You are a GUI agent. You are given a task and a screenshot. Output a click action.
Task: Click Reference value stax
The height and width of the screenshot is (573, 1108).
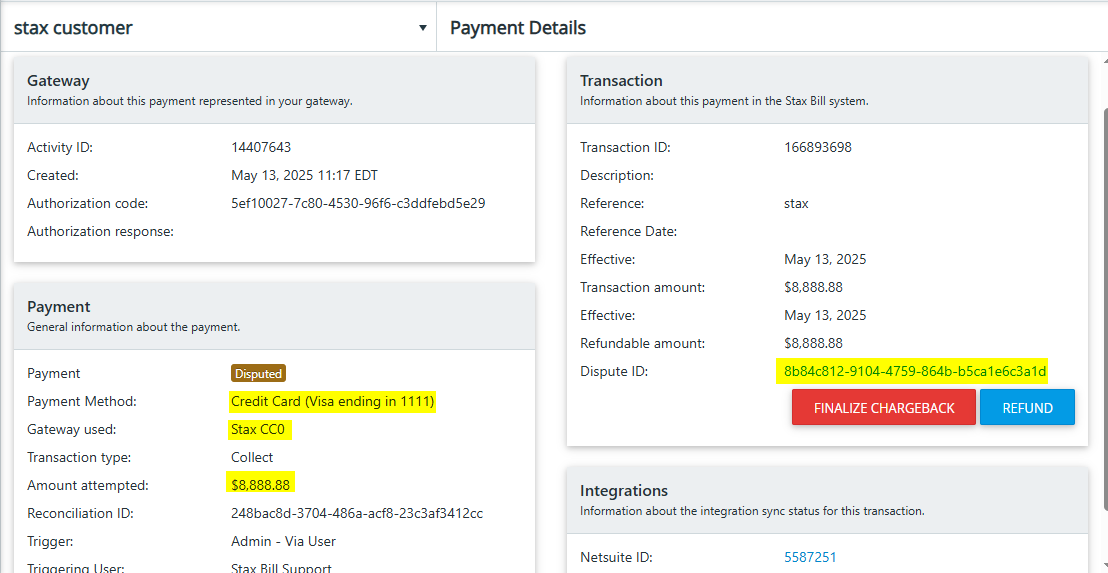796,203
